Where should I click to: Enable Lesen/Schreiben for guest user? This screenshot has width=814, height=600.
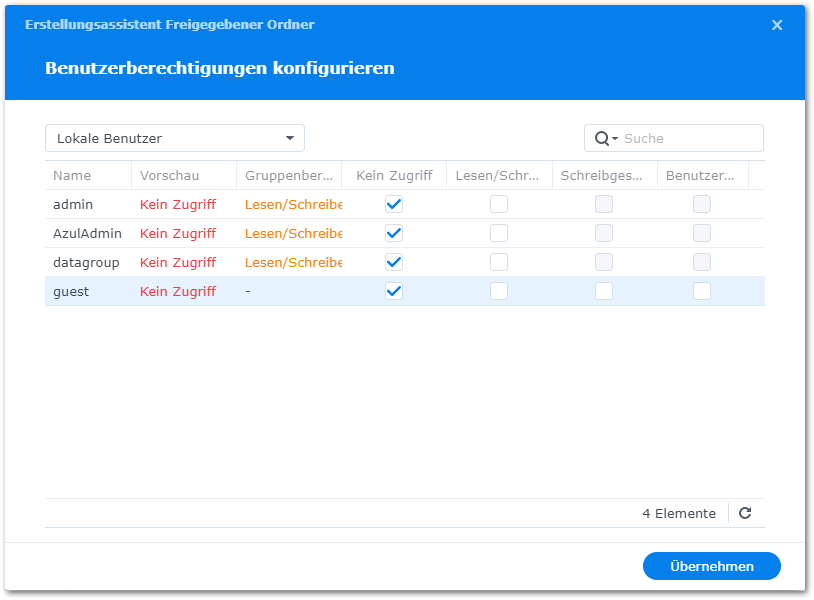(x=498, y=291)
